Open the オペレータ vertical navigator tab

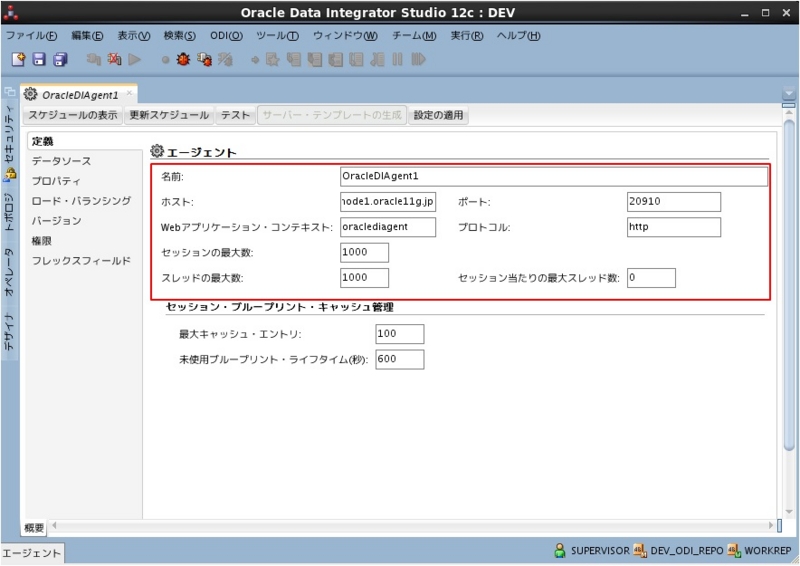(9, 272)
